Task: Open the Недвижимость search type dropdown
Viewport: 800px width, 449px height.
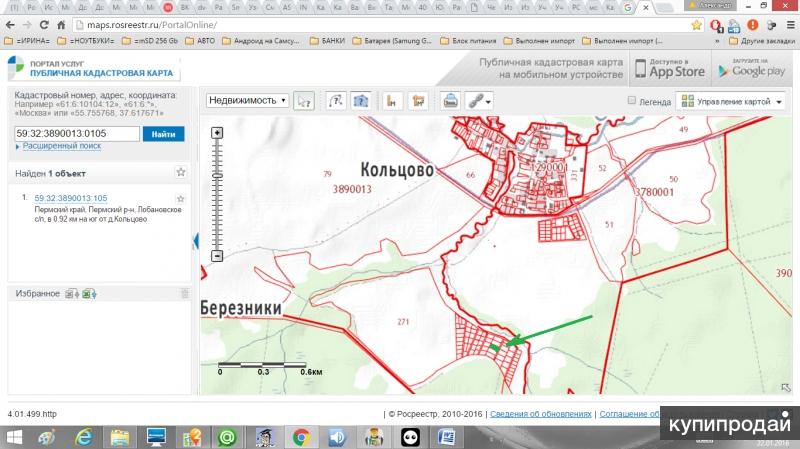Action: pyautogui.click(x=247, y=101)
